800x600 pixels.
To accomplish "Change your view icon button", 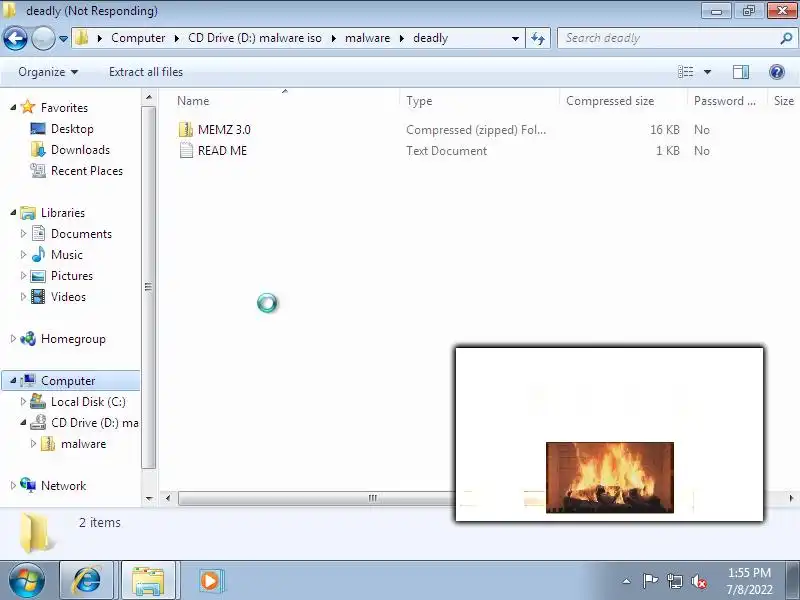I will click(685, 72).
